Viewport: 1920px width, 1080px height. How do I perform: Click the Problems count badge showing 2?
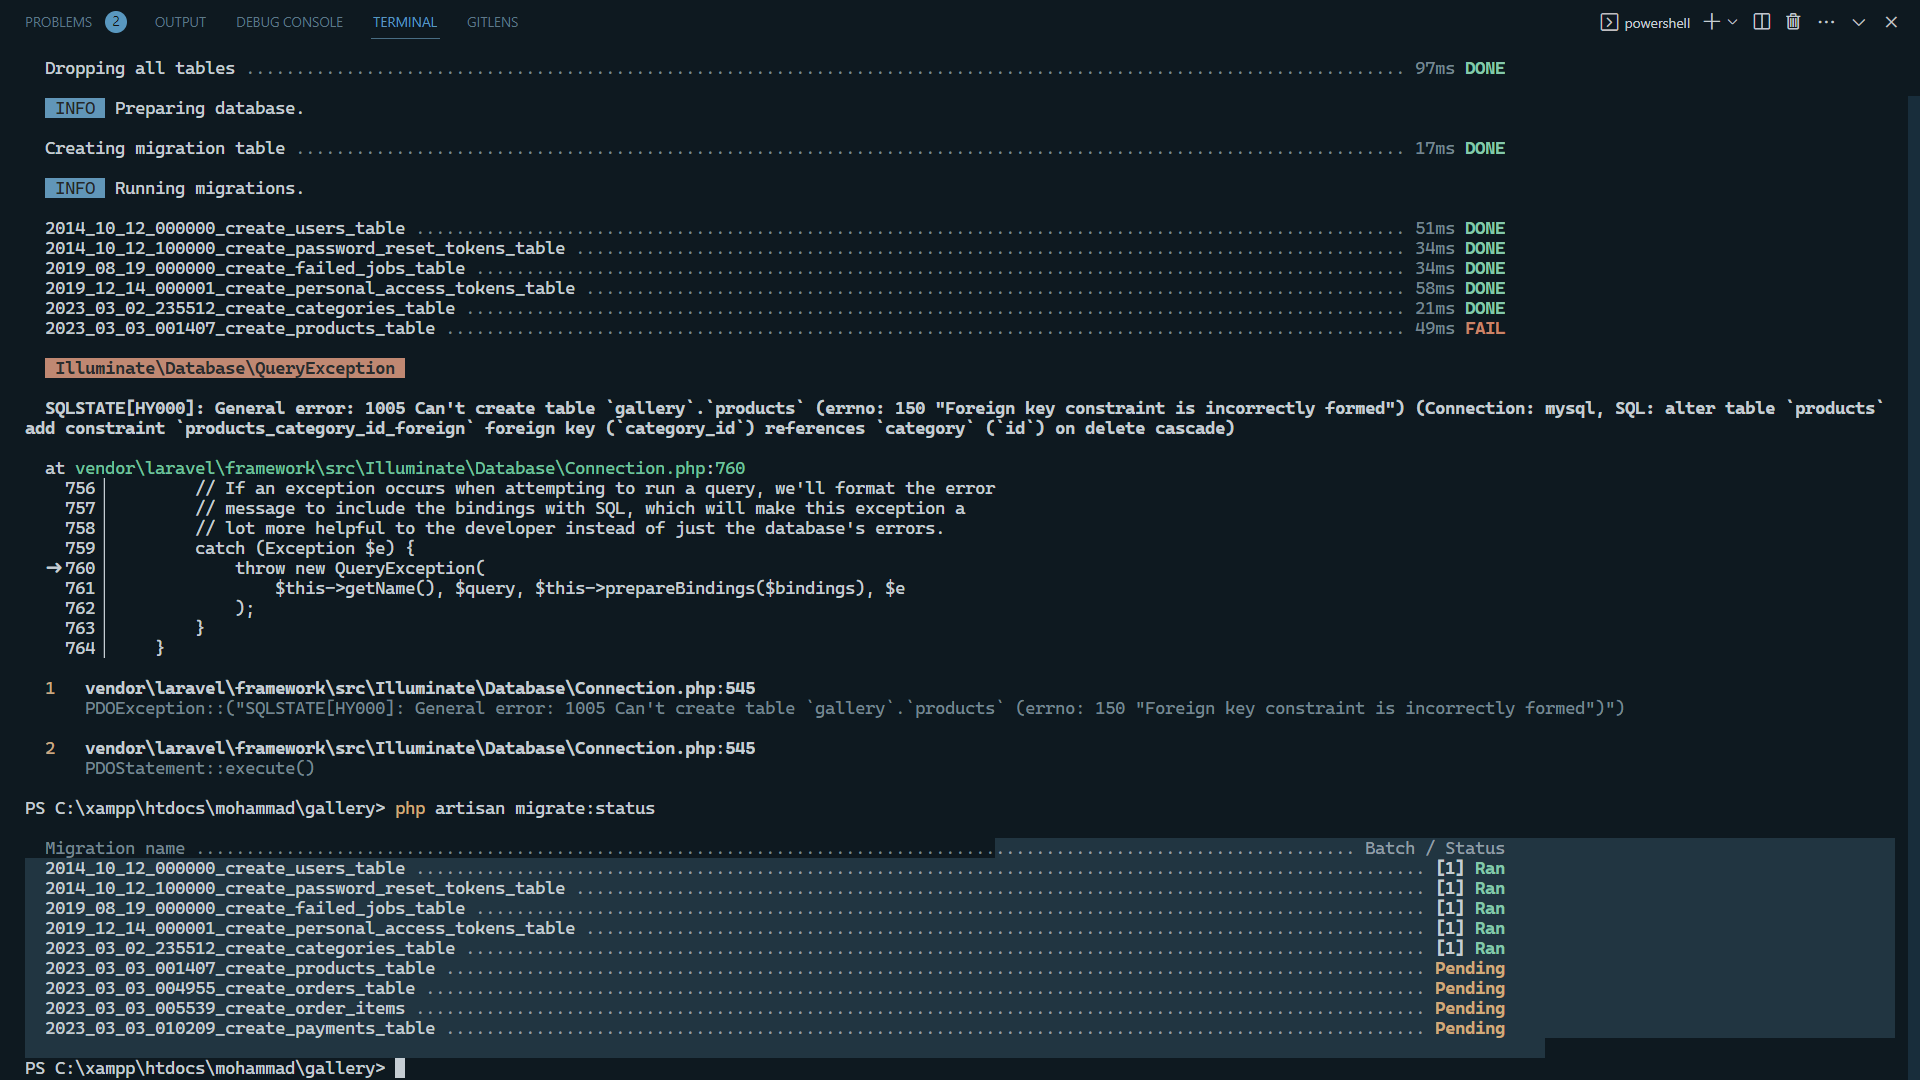click(116, 22)
